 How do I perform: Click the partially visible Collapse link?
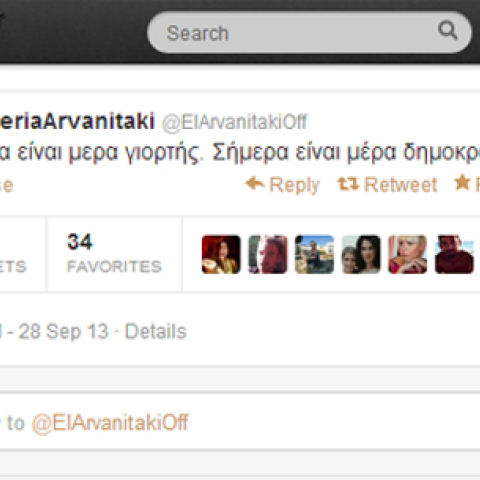point(6,186)
